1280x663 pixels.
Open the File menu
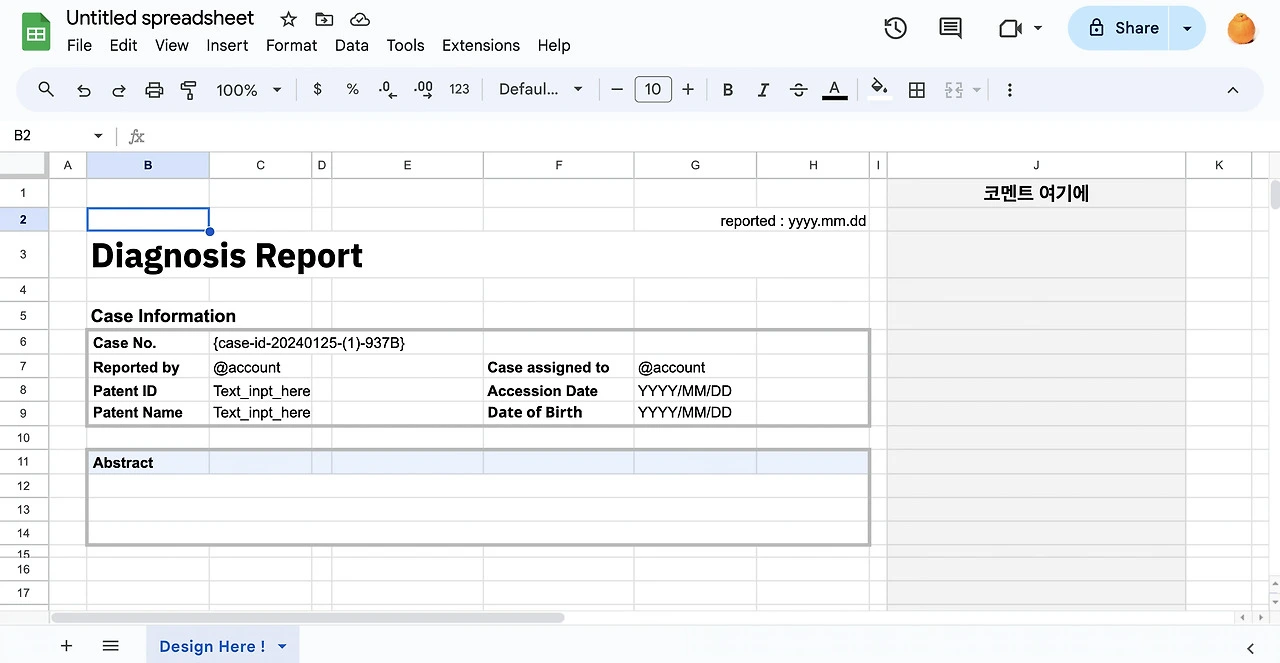pos(79,45)
